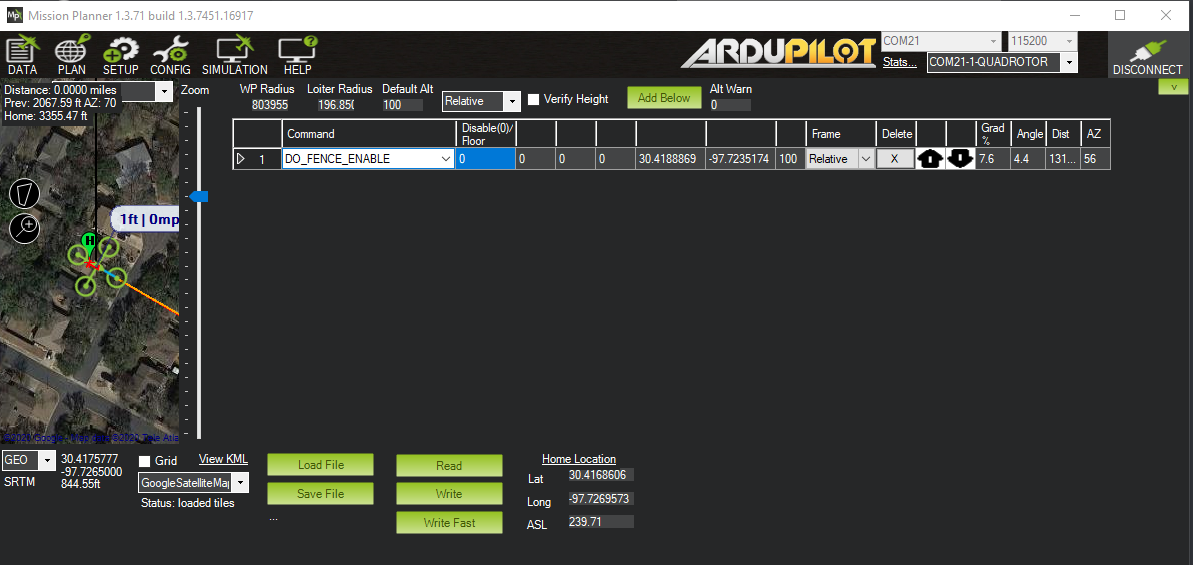Open the COM21-1-QUADROTOR vehicle dropdown

click(1069, 62)
